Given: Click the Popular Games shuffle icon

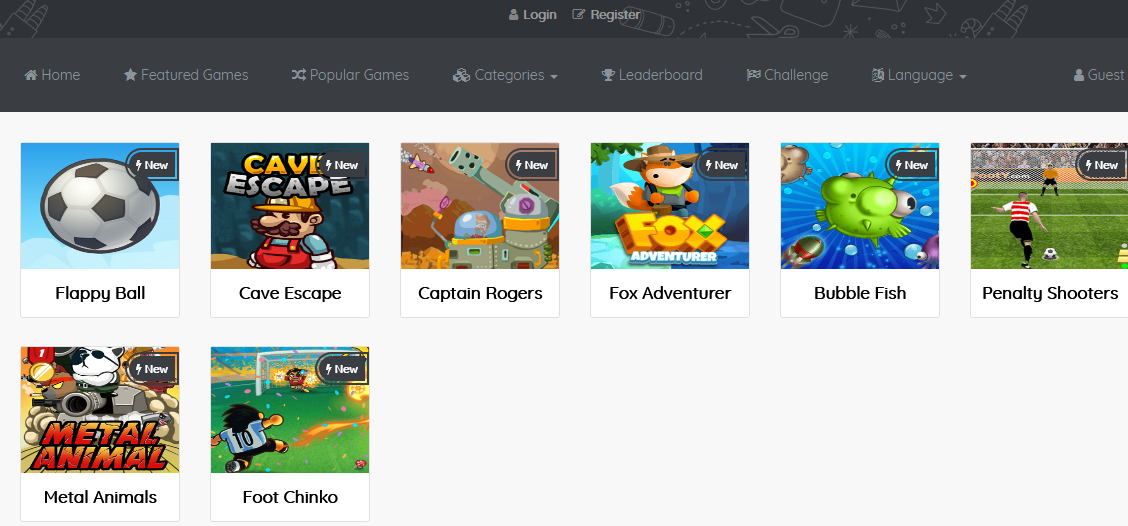Looking at the screenshot, I should click(299, 75).
